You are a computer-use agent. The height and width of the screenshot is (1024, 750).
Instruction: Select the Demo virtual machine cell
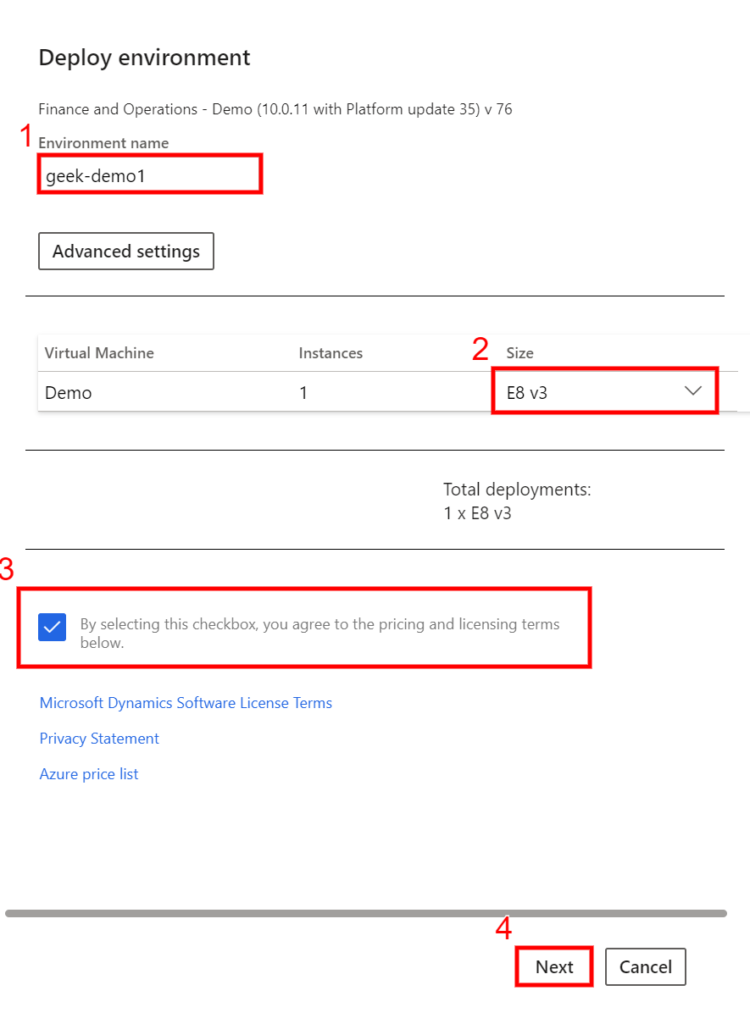point(68,392)
